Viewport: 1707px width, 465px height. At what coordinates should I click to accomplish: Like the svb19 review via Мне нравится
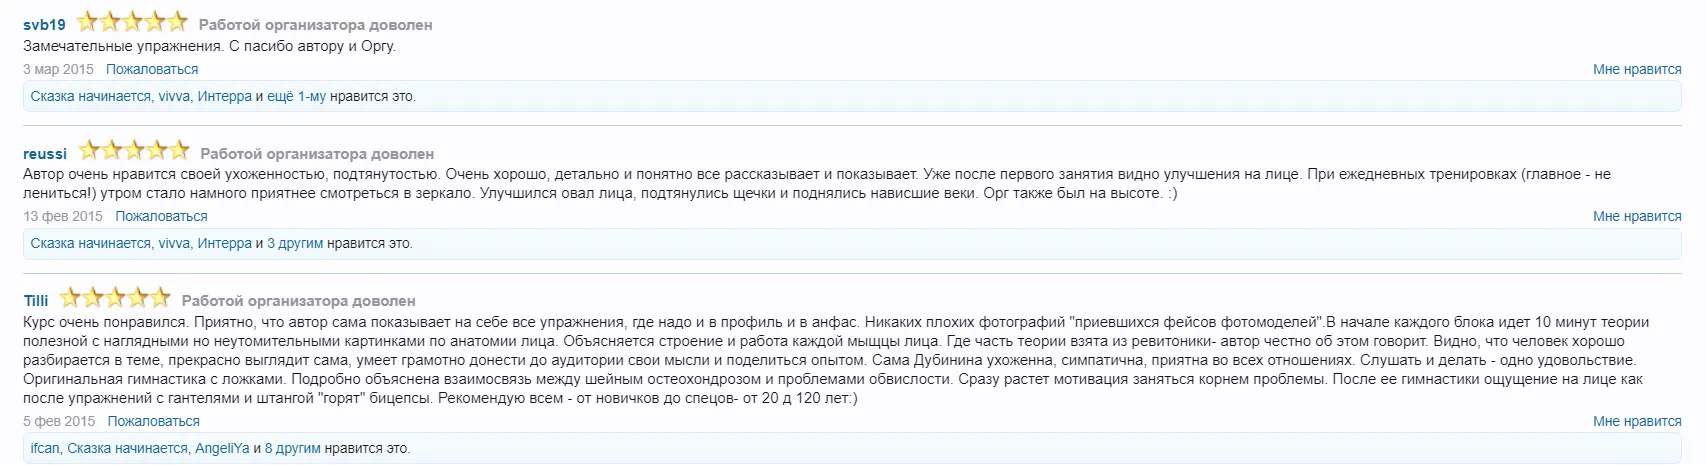(x=1637, y=69)
